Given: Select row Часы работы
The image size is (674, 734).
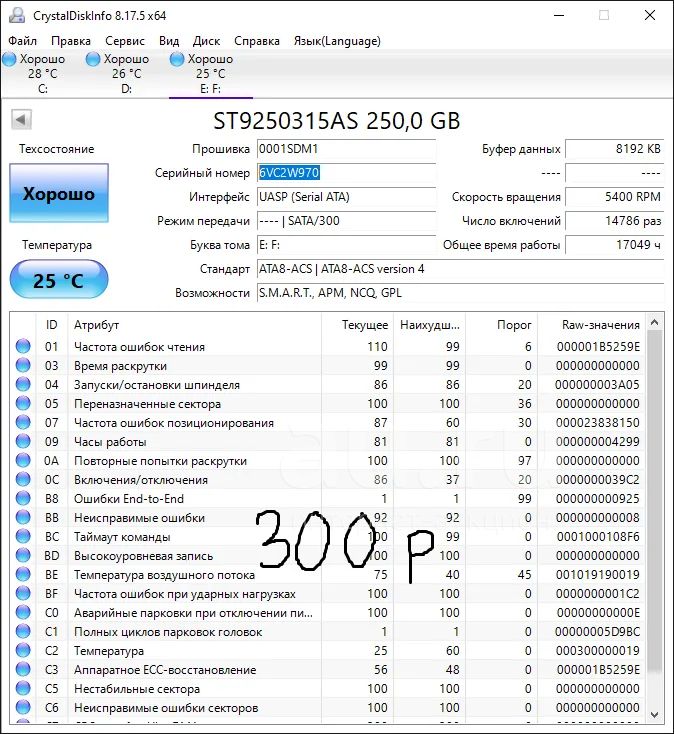Looking at the screenshot, I should pyautogui.click(x=328, y=441).
